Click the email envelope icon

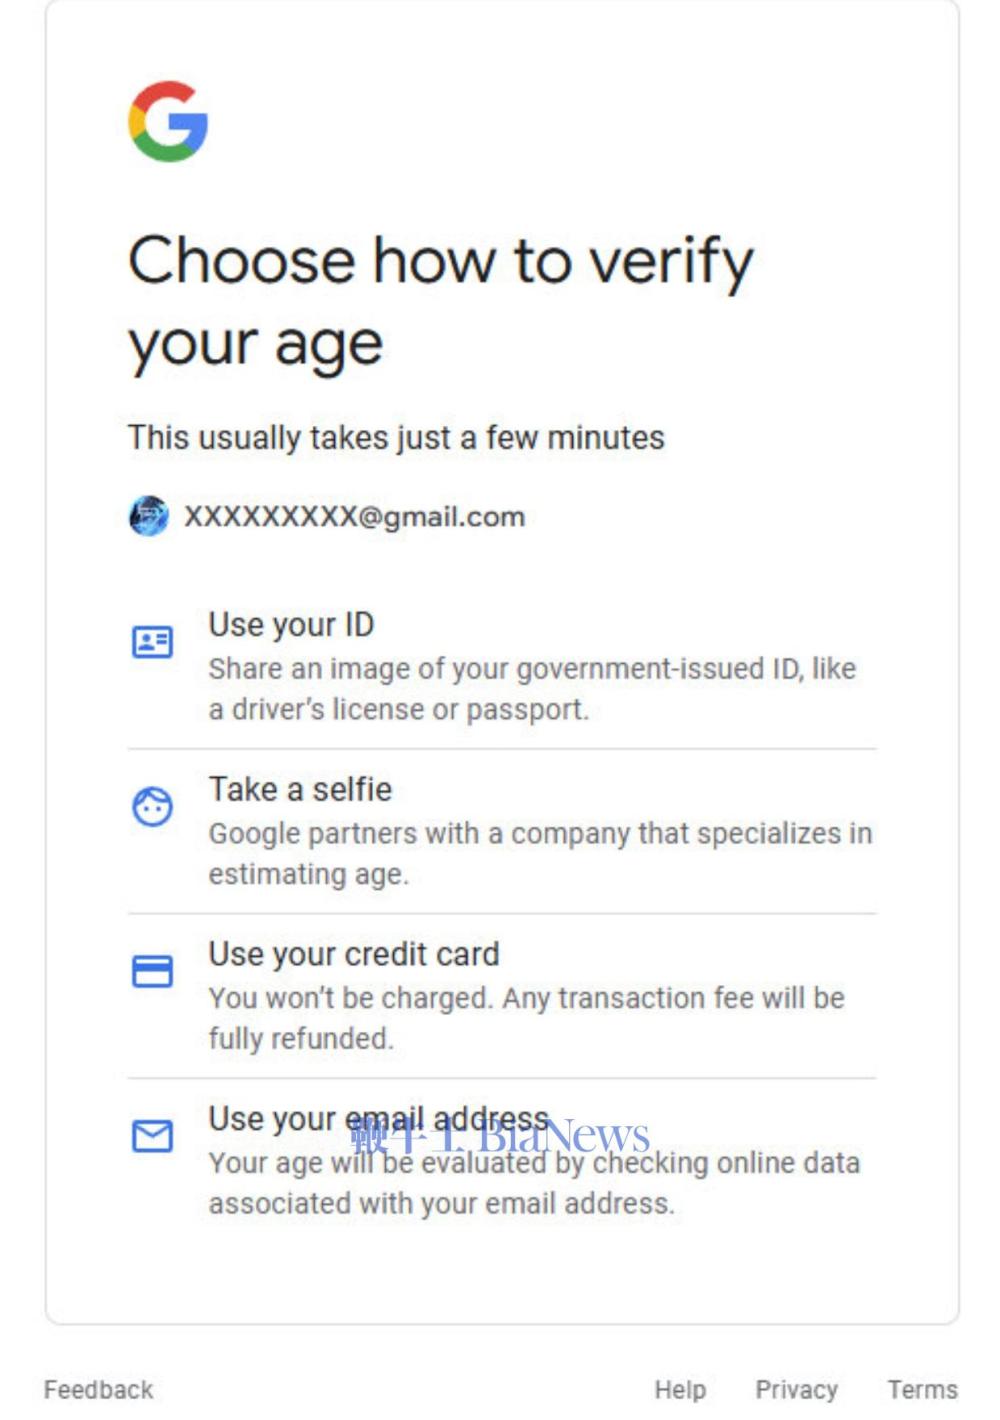(x=153, y=1136)
